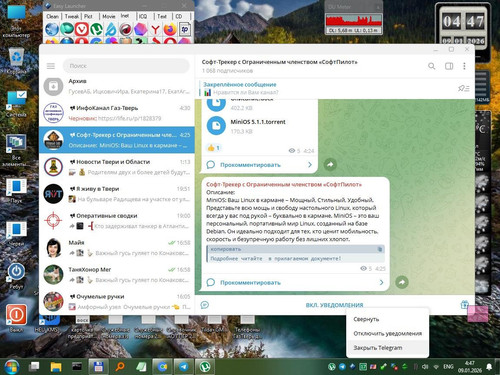The width and height of the screenshot is (500, 375).
Task: Open the orange search magnifier on taskbar
Action: click(120, 367)
